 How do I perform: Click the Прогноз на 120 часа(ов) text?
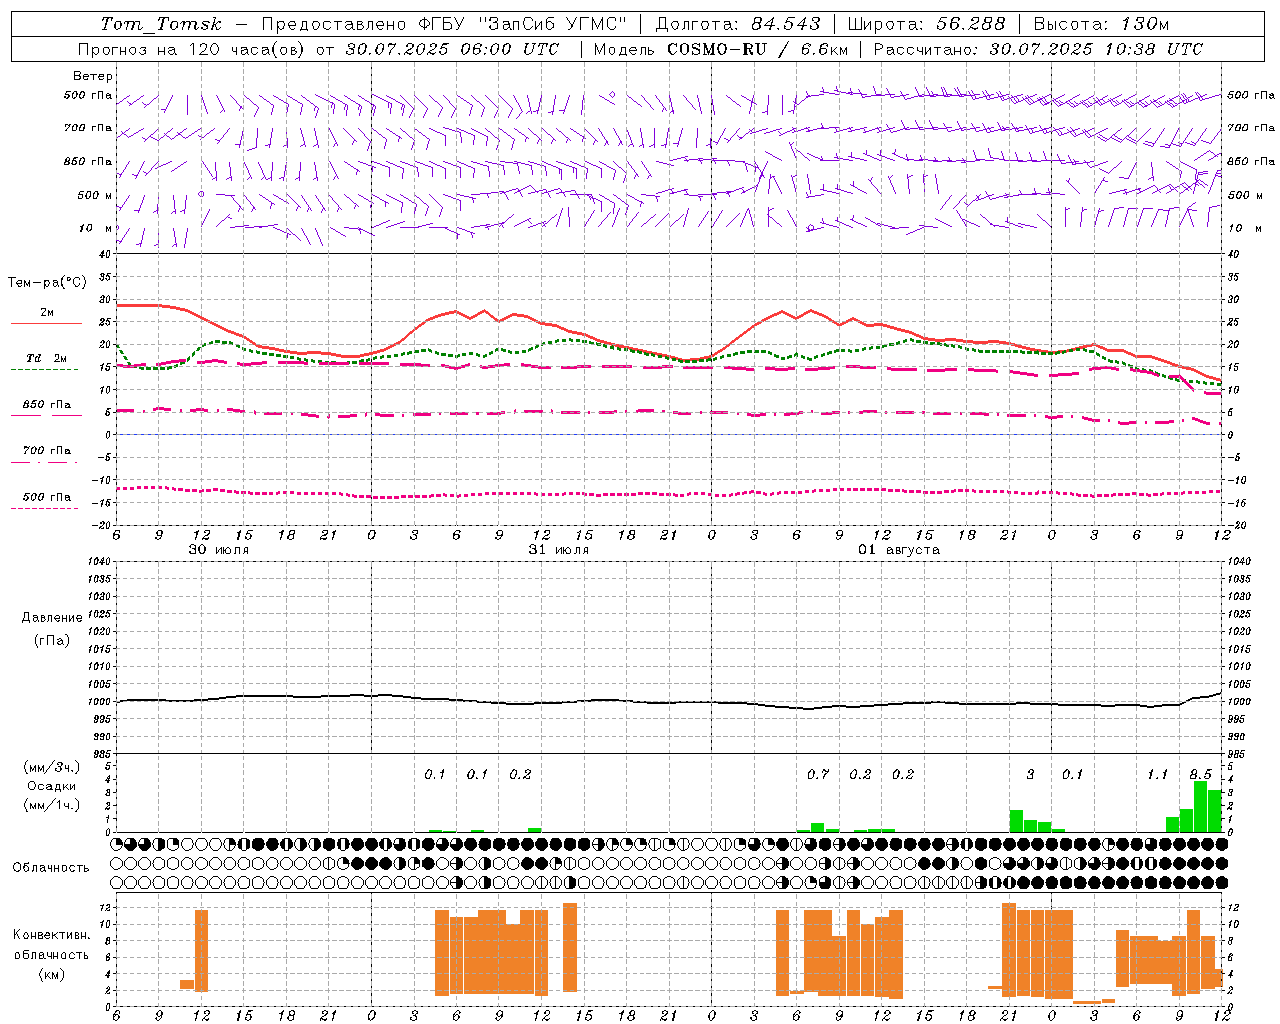[192, 49]
